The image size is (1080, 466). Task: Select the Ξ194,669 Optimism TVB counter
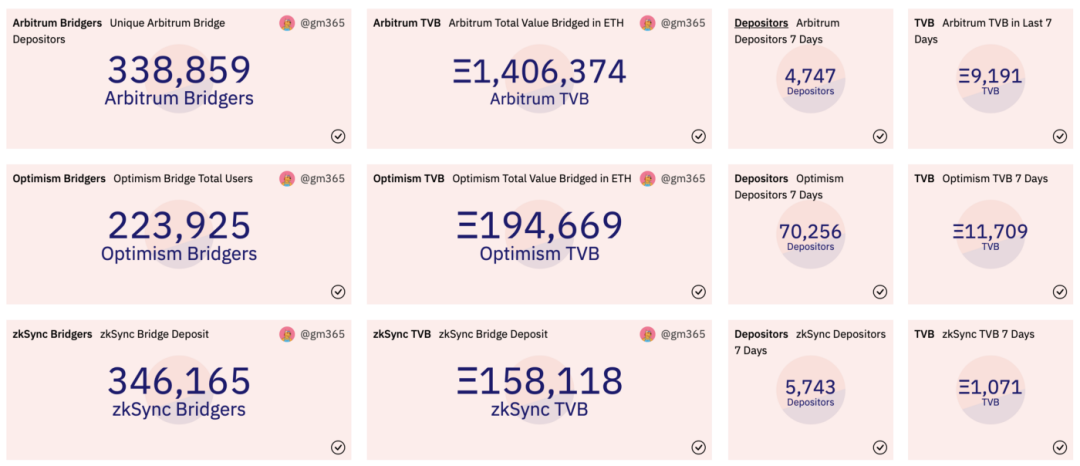tap(539, 235)
